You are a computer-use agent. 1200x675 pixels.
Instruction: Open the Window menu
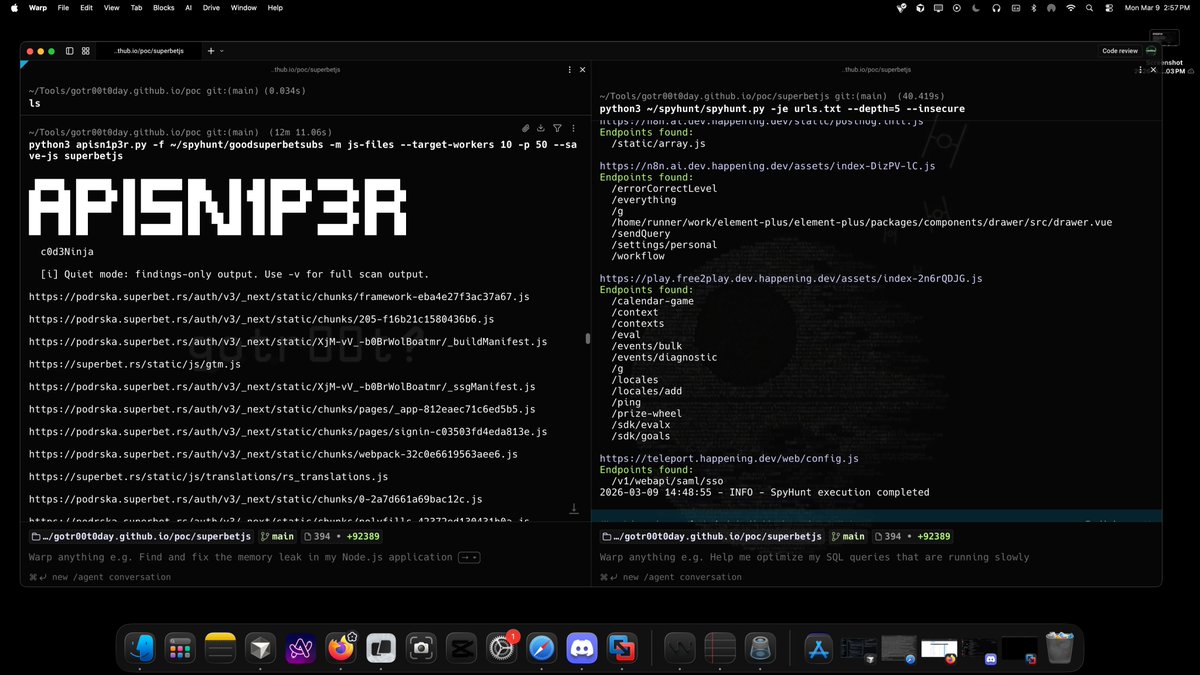[x=243, y=7]
